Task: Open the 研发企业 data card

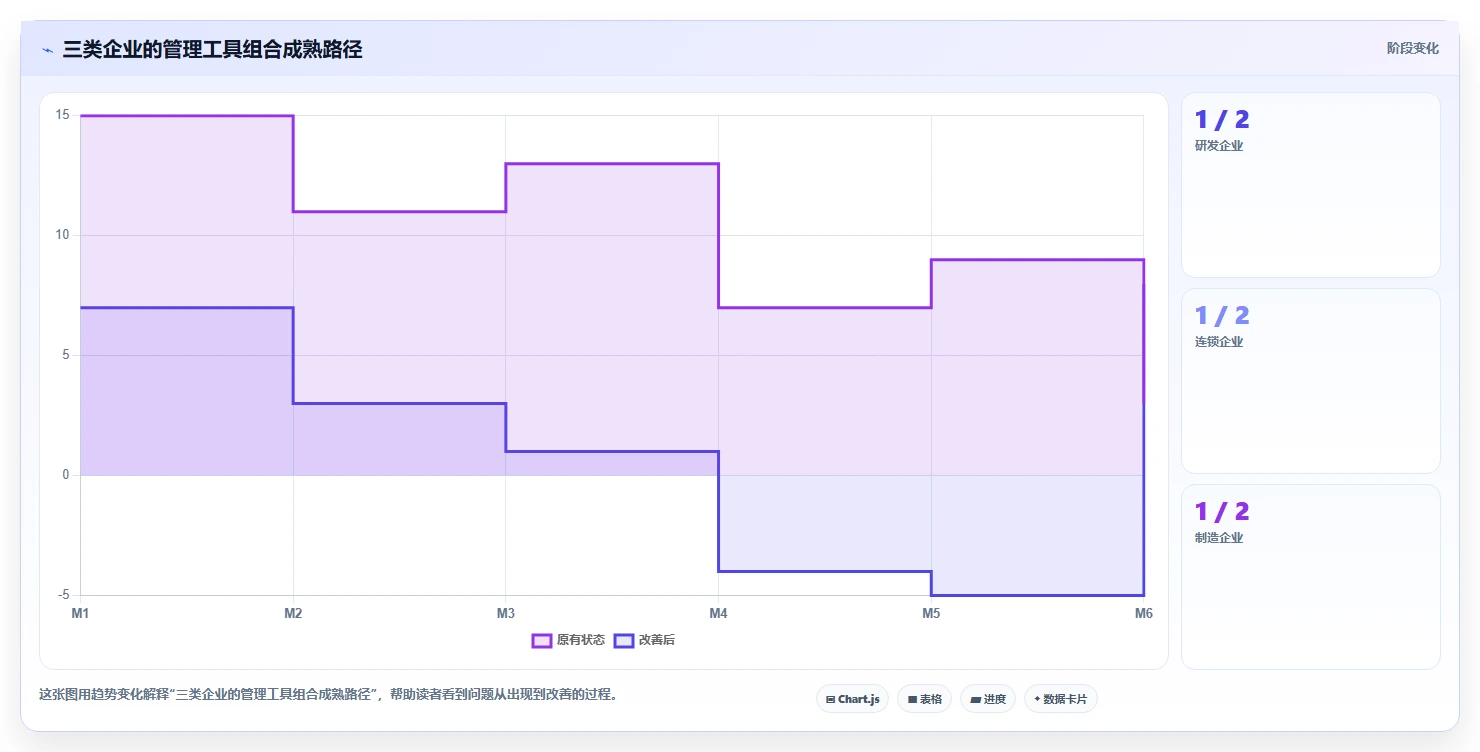Action: [x=1310, y=185]
